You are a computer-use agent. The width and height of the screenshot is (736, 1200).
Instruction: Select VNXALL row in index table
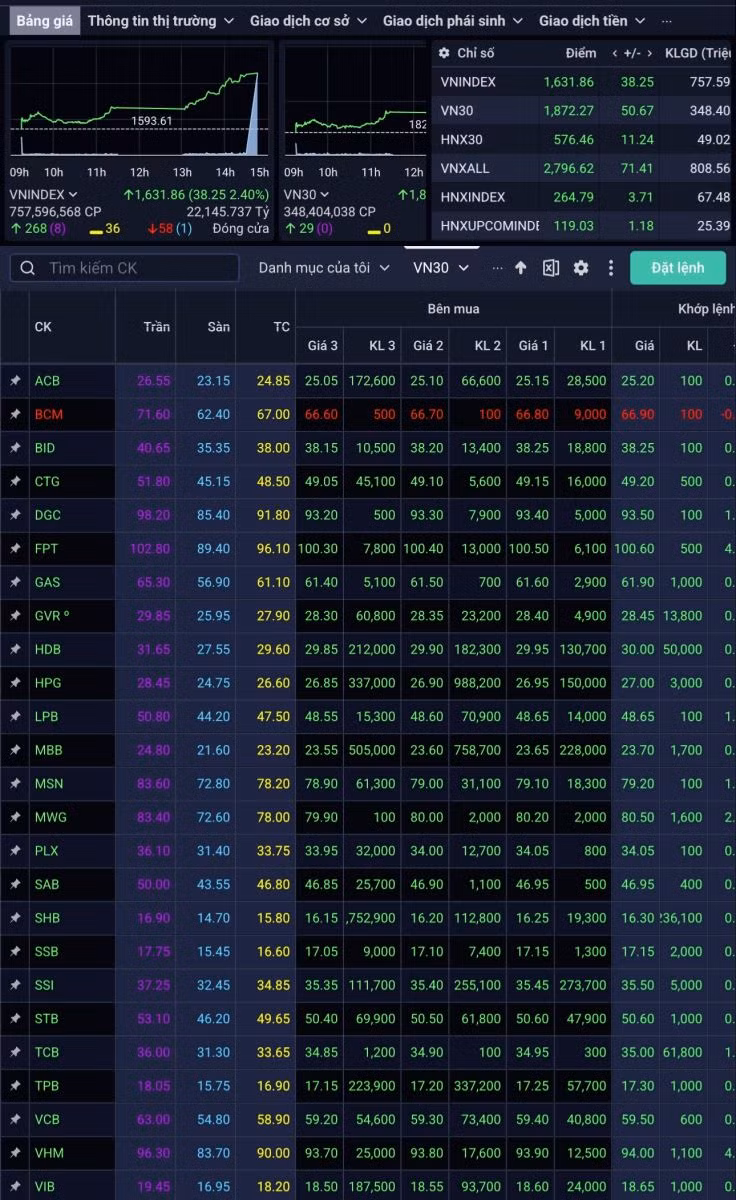(x=583, y=169)
